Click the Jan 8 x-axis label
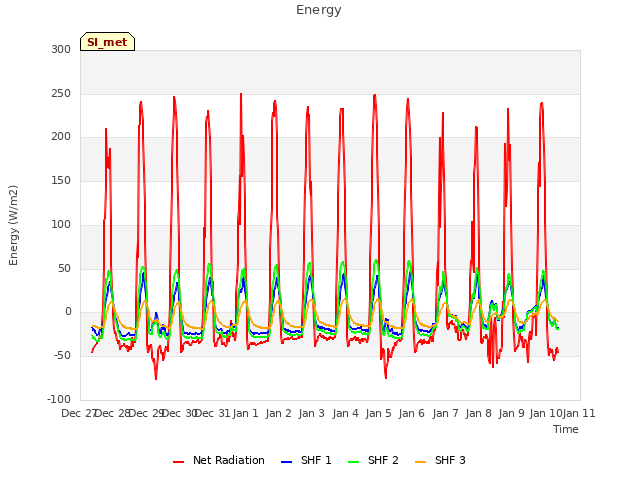The height and width of the screenshot is (480, 640). [479, 413]
